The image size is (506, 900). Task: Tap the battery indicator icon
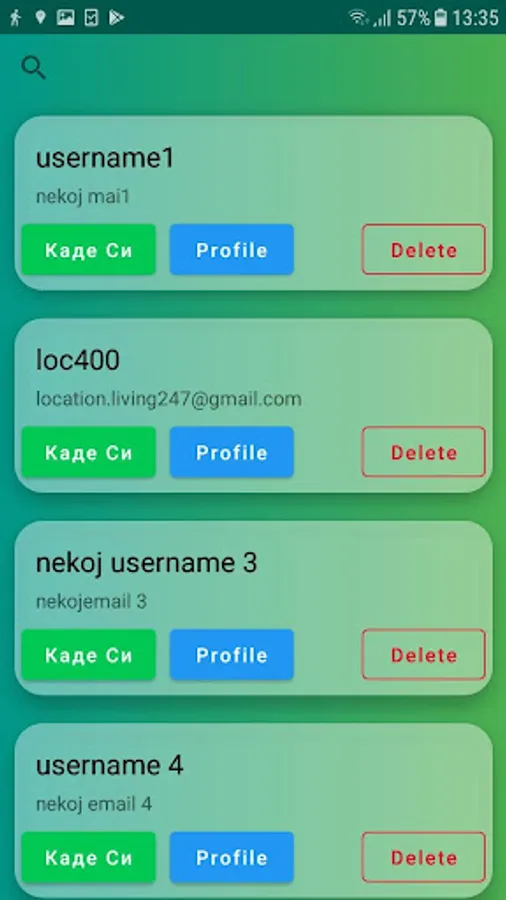click(x=440, y=18)
